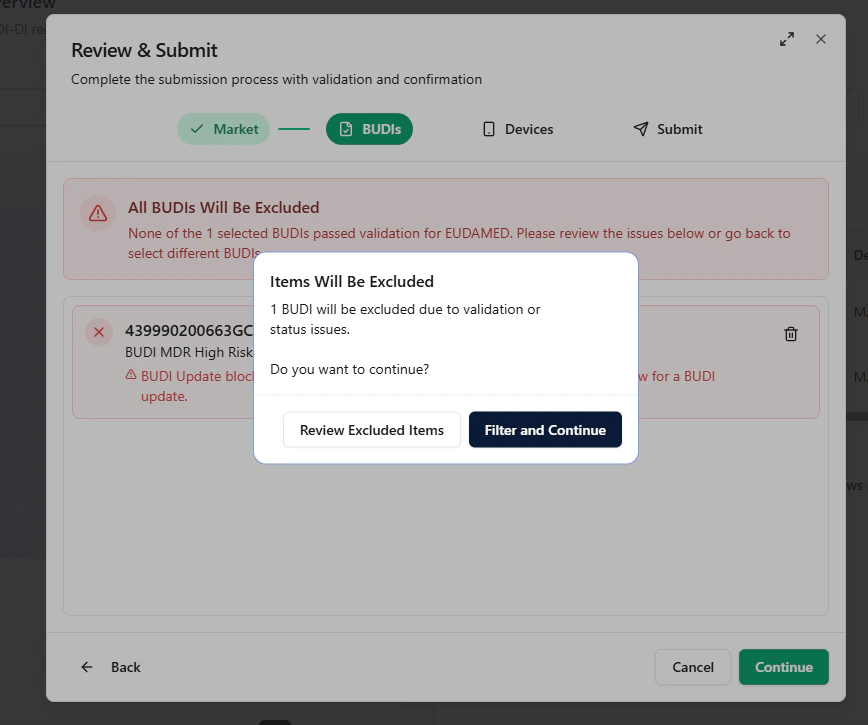Switch to the Devices step
Screen dimensions: 868x725
(517, 128)
